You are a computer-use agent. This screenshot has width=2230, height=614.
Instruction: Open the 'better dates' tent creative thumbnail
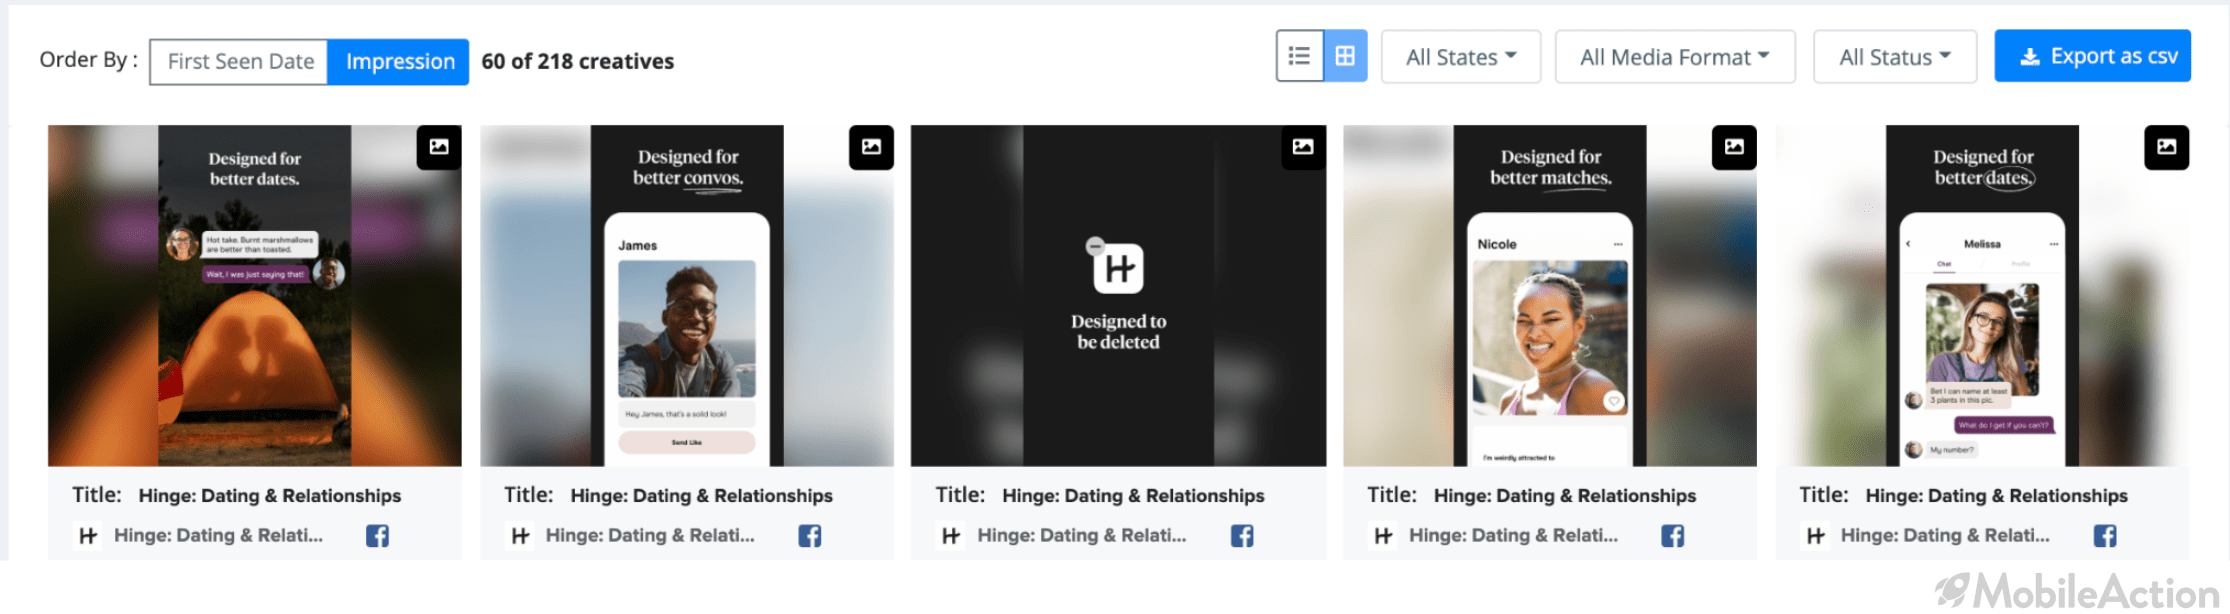click(255, 296)
